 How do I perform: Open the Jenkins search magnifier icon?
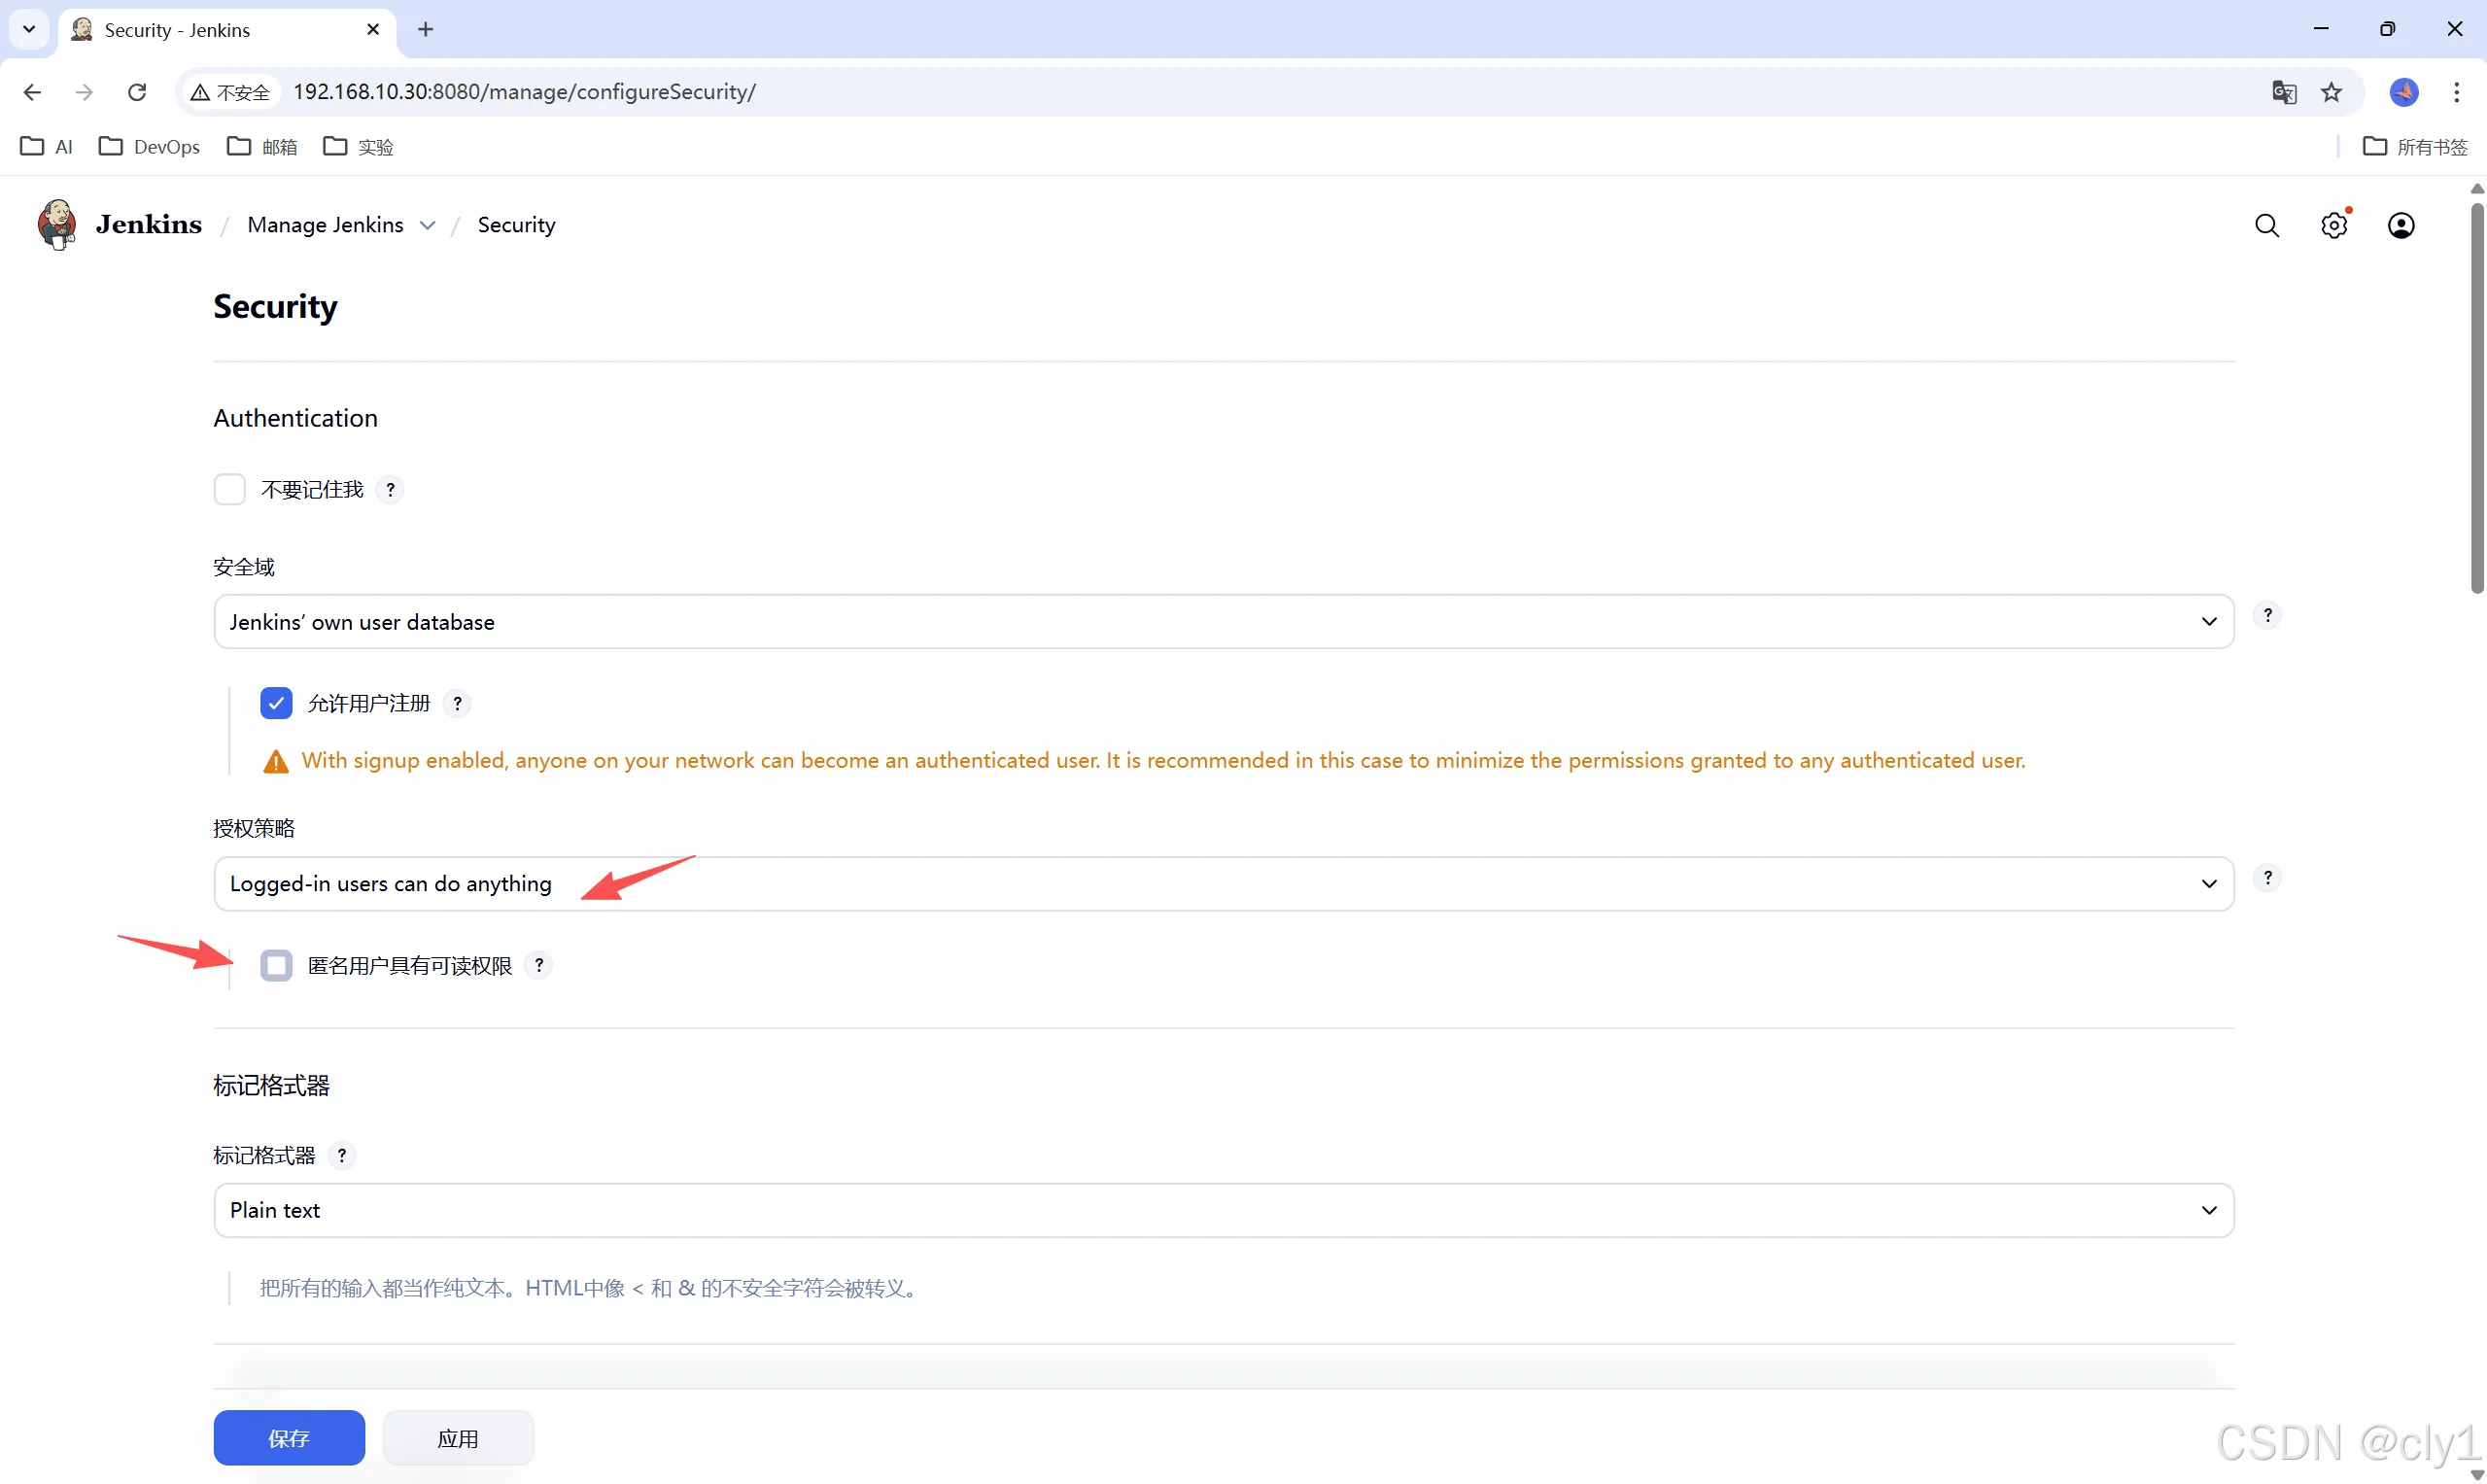pos(2267,226)
